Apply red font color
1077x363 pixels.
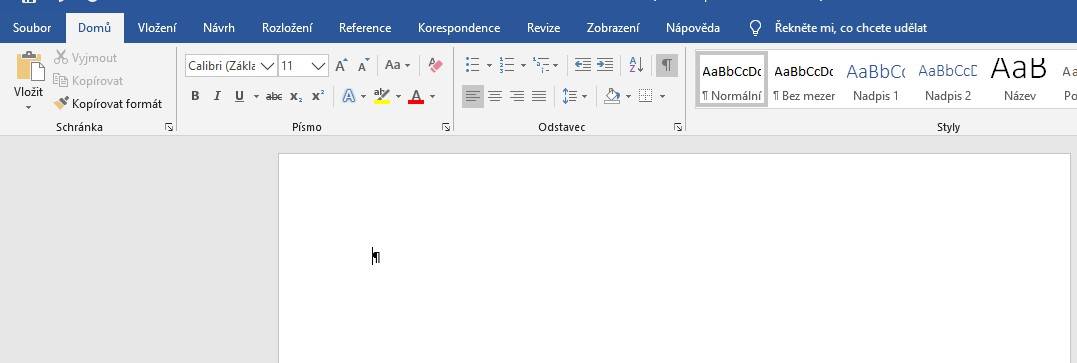point(416,96)
